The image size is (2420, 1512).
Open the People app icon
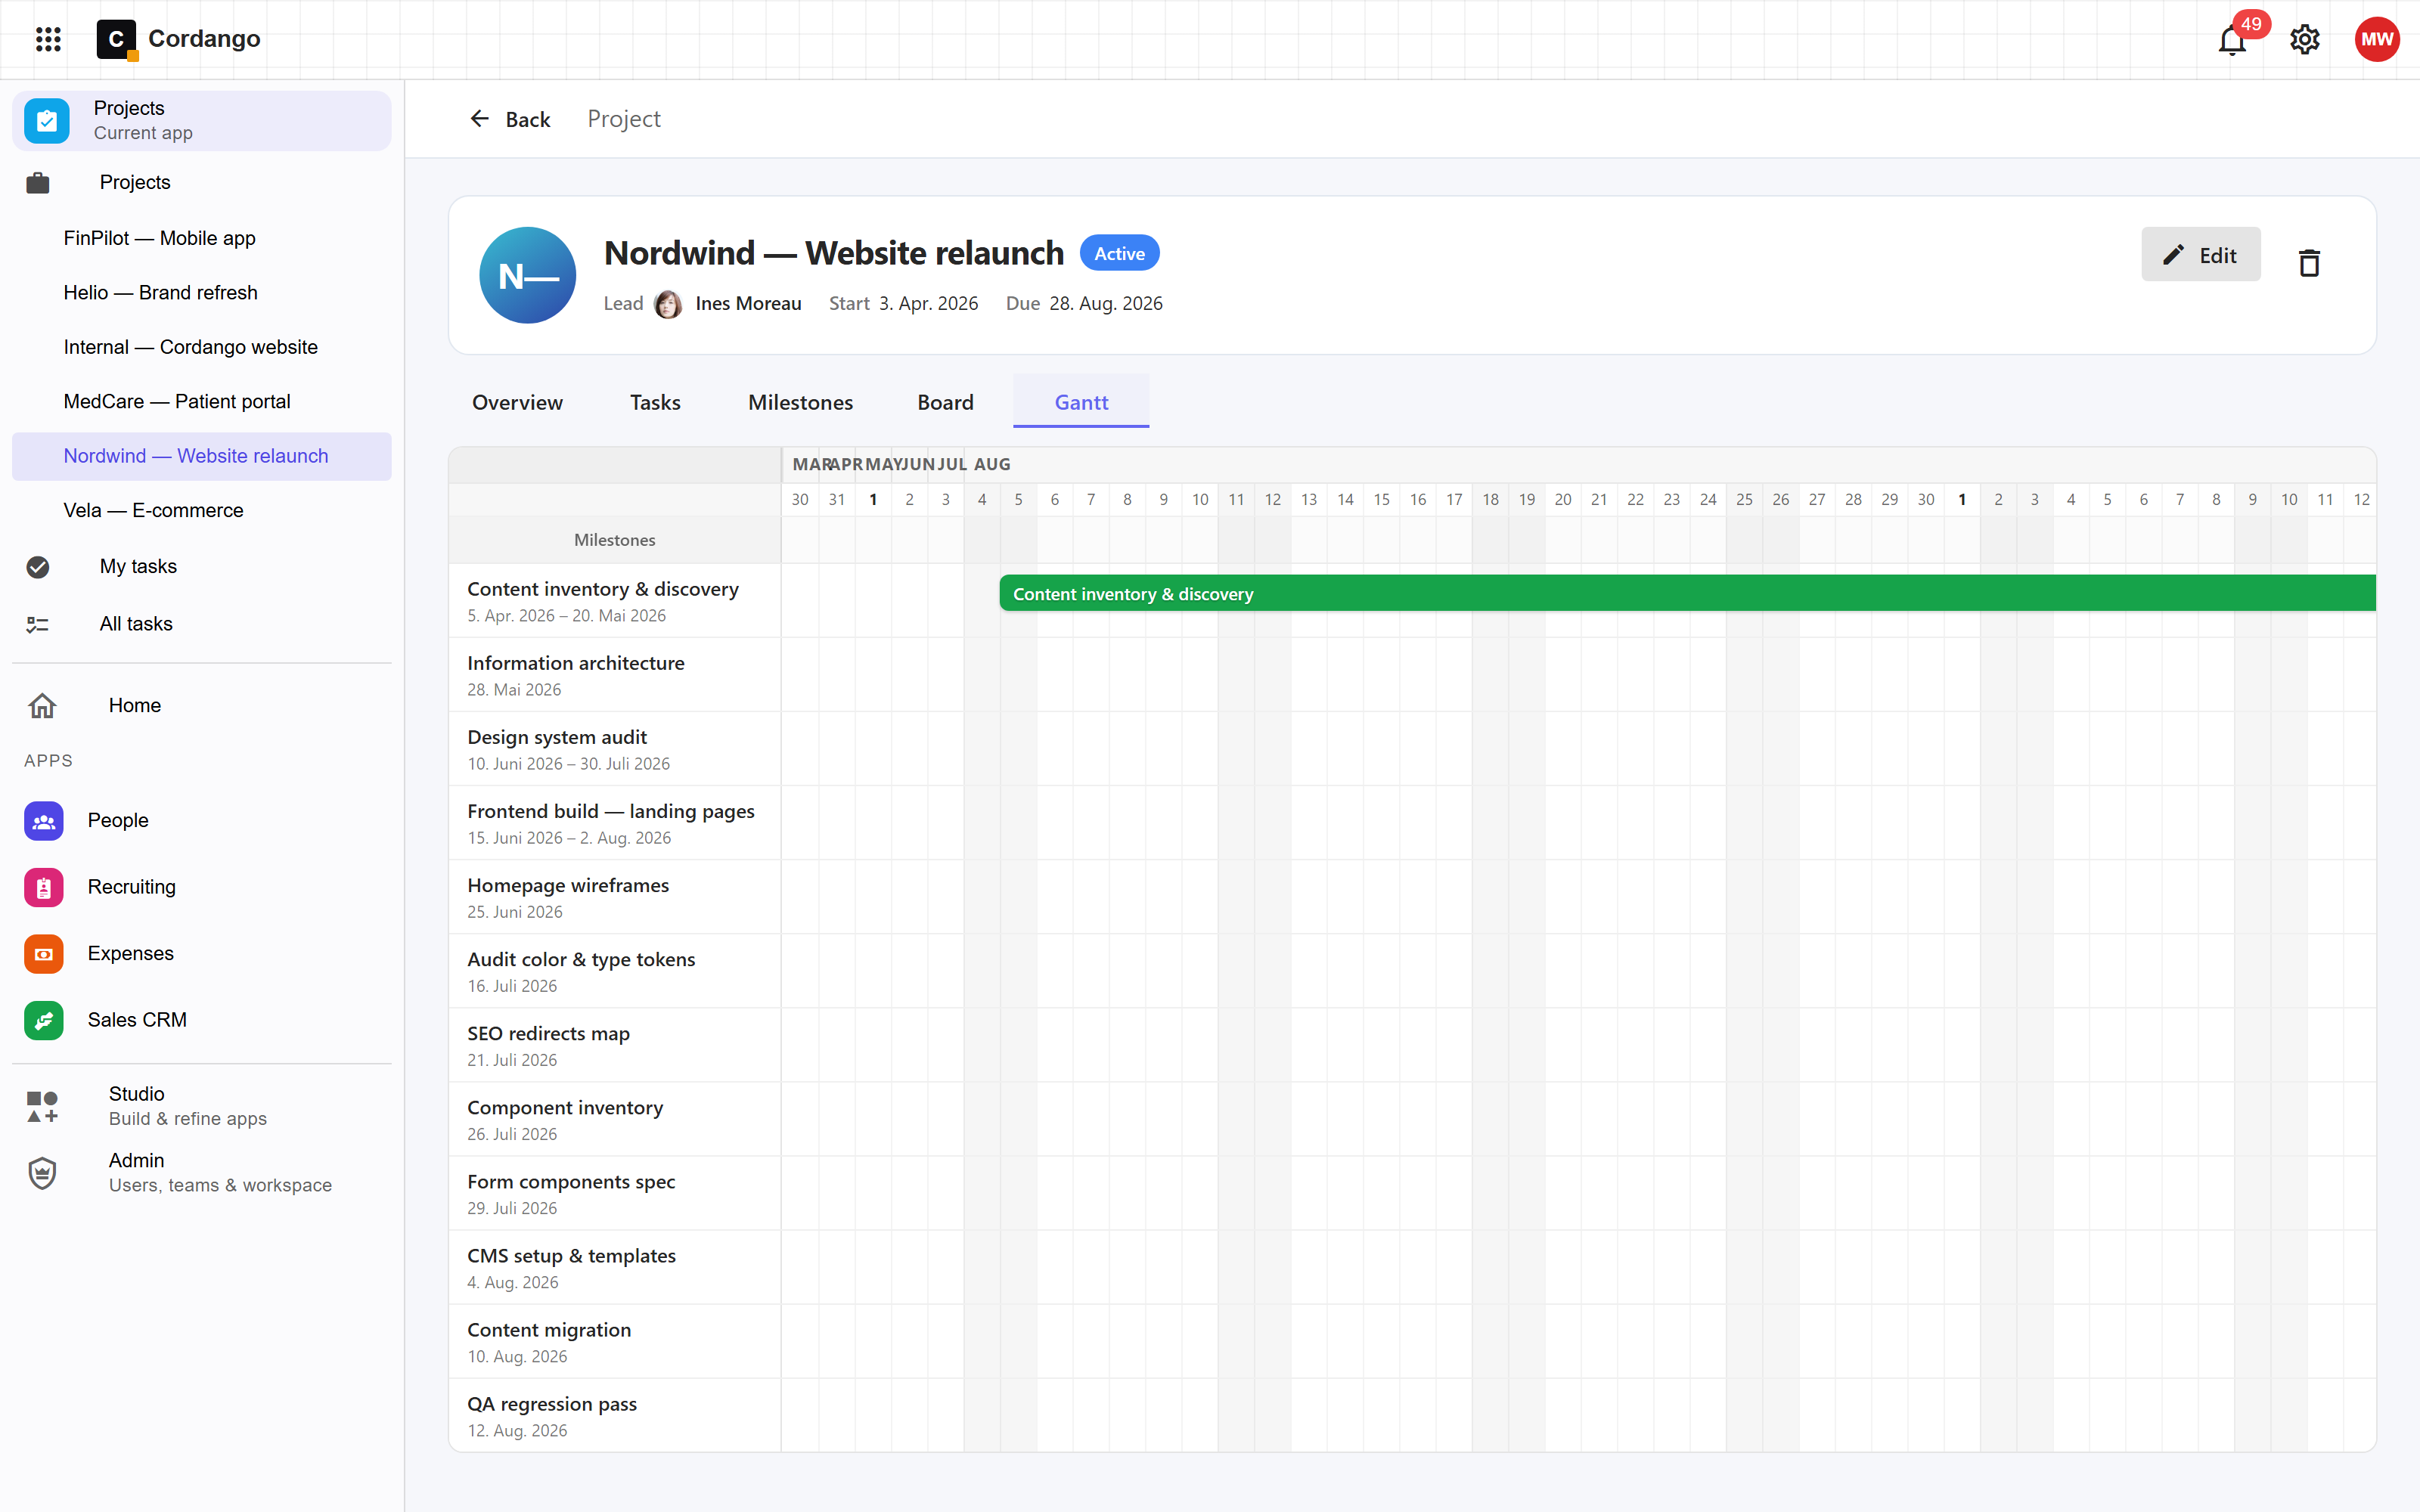tap(44, 821)
